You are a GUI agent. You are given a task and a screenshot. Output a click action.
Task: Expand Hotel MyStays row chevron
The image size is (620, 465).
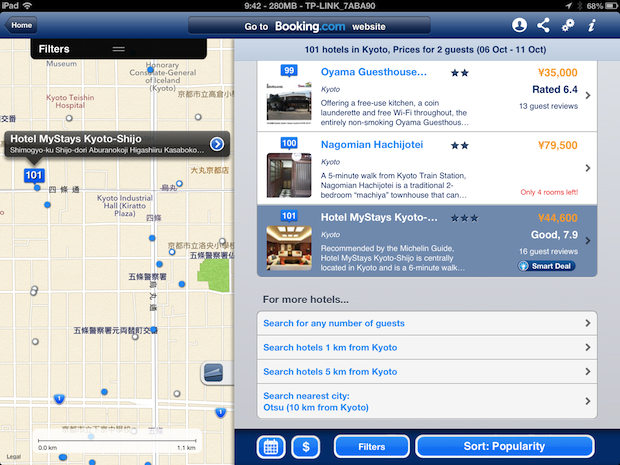pos(588,241)
